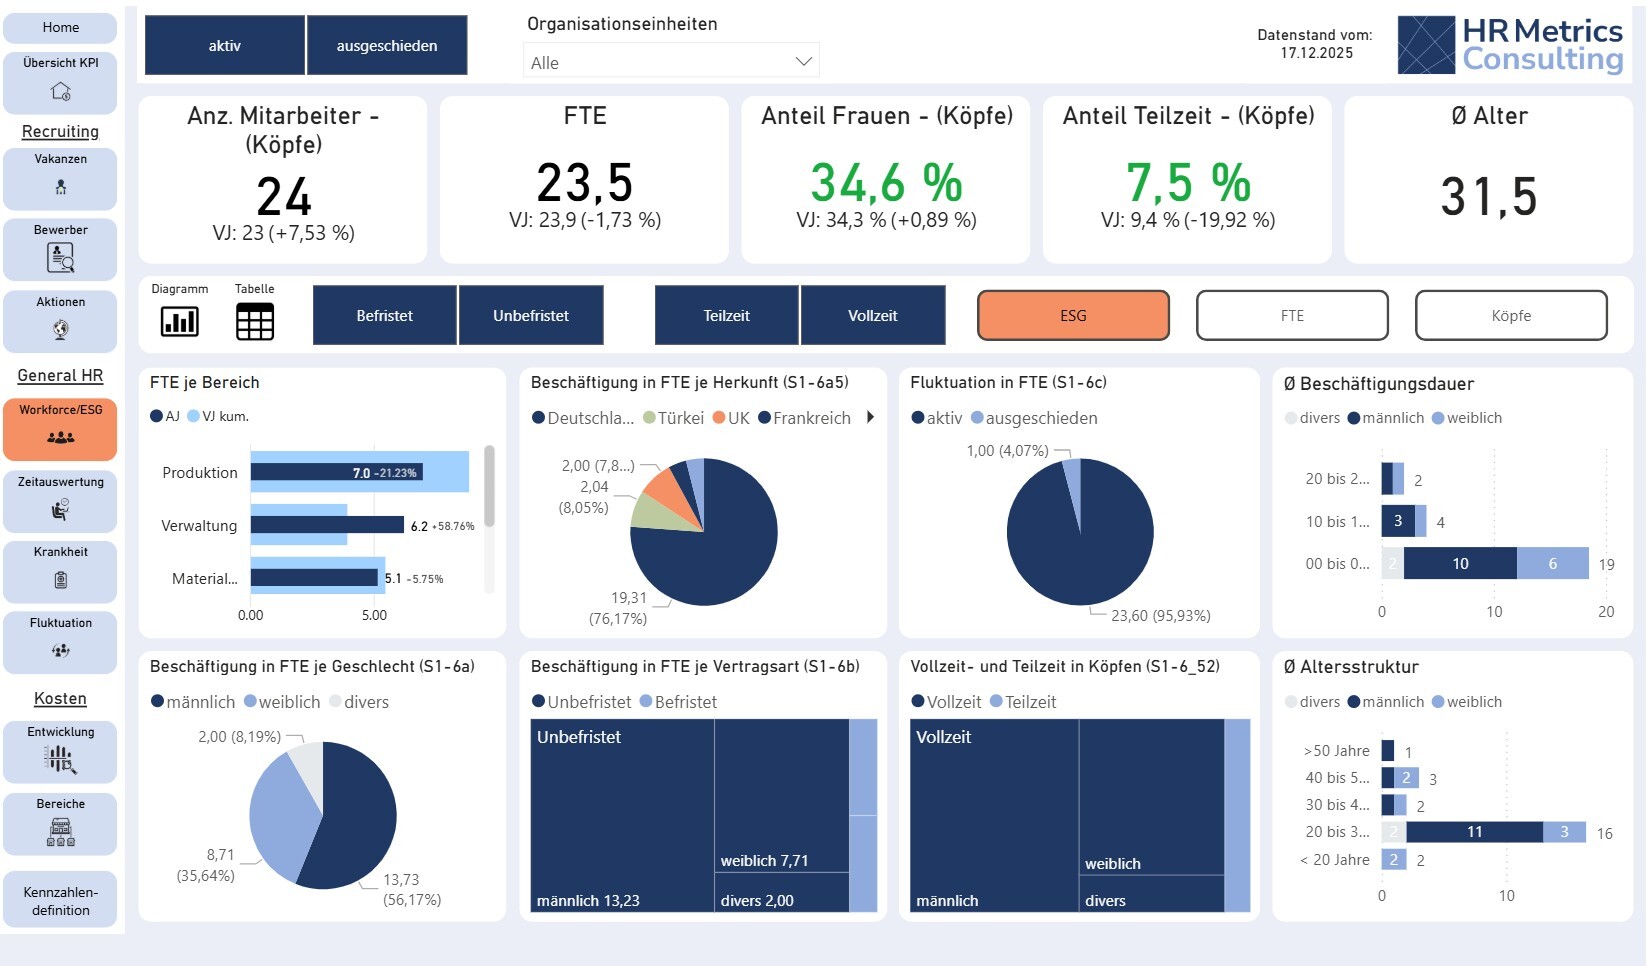Viewport: 1647px width, 966px height.
Task: Switch to Tabelle grid view
Action: point(254,322)
